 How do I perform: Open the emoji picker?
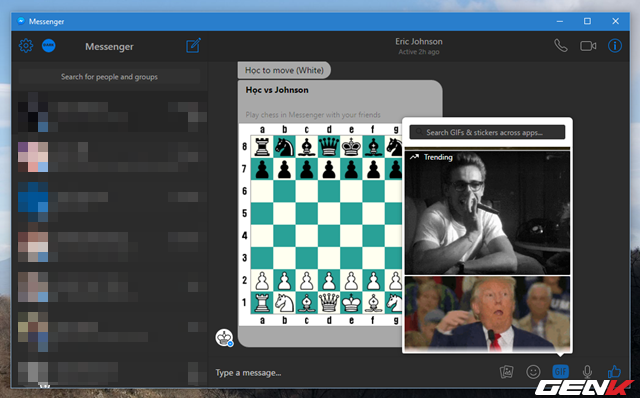point(533,372)
